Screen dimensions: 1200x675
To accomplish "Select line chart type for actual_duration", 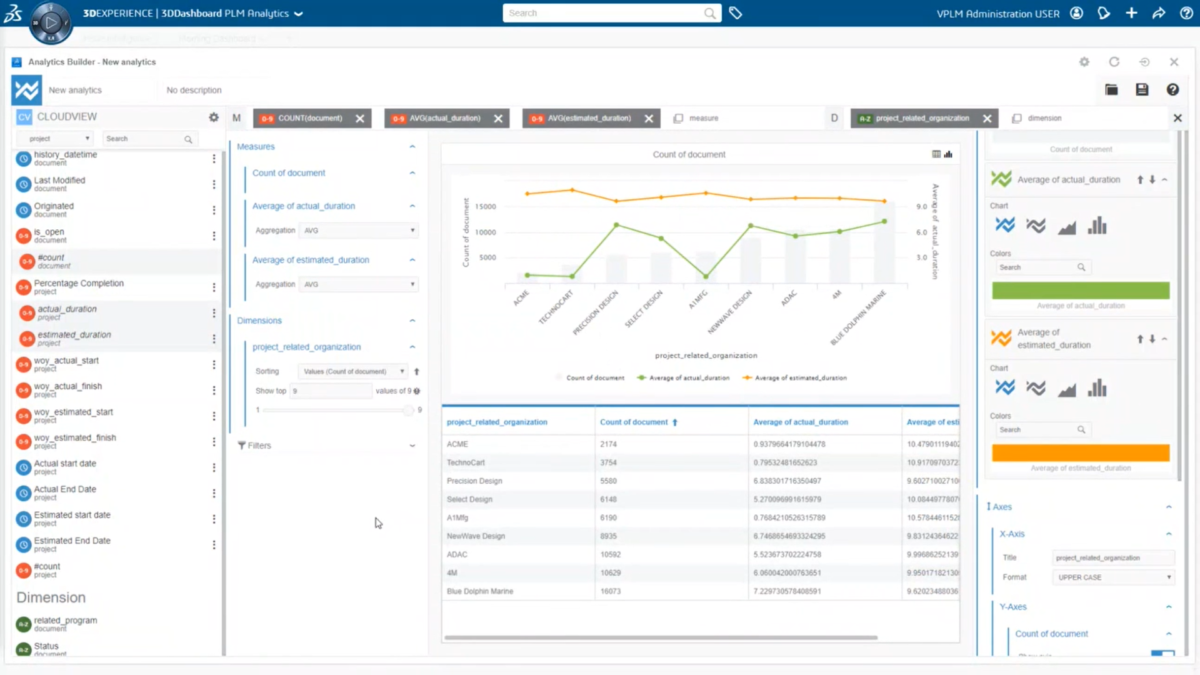I will [1005, 225].
